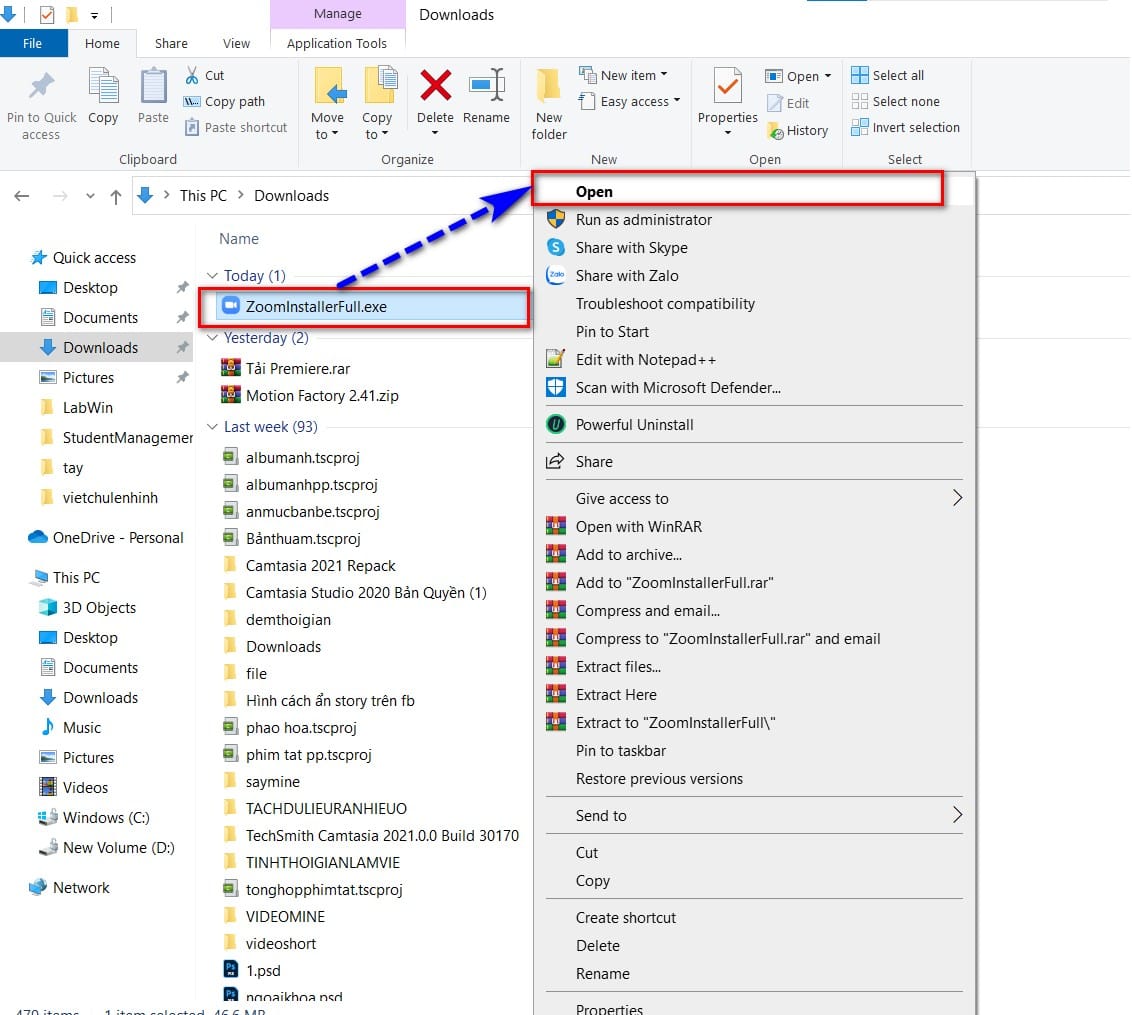Click the Back navigation arrow
1132x1015 pixels.
[22, 196]
